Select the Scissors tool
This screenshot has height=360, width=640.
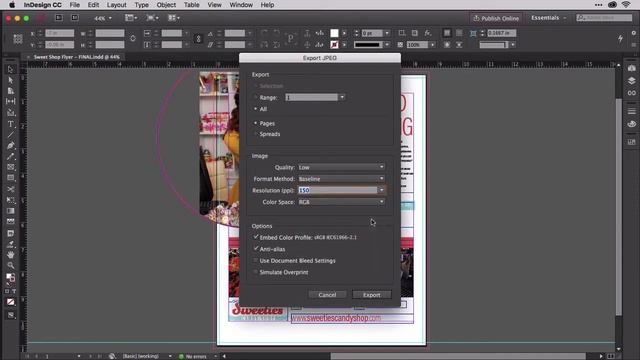11,189
